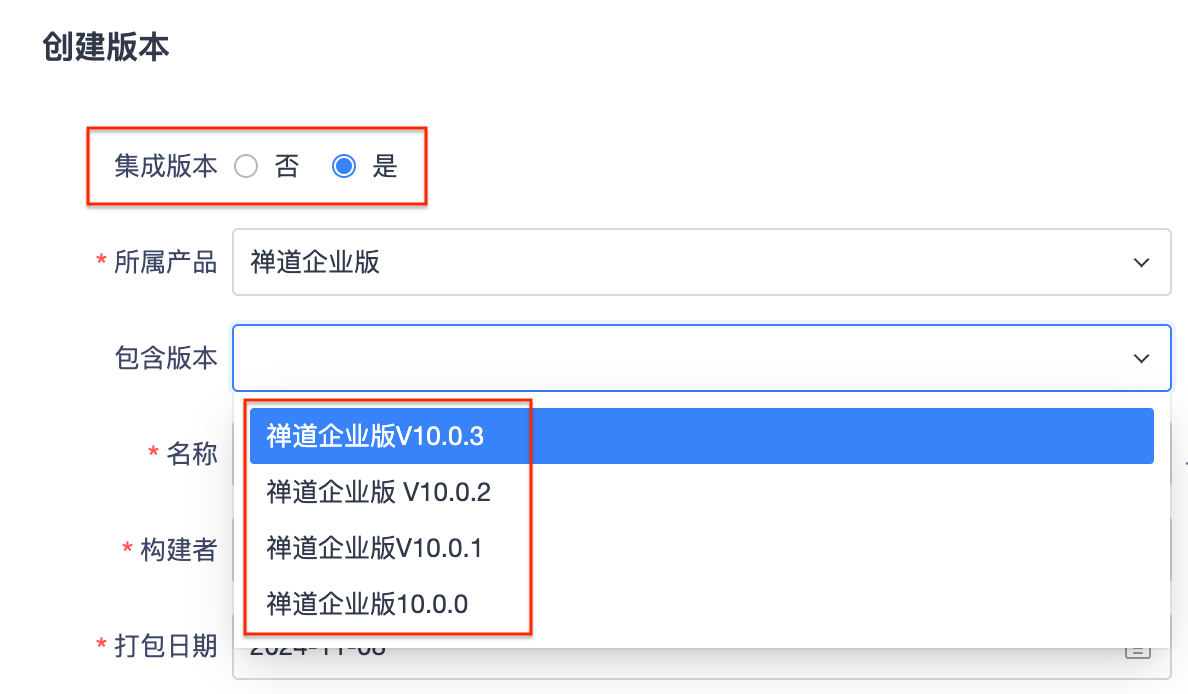1188x694 pixels.
Task: Click the 包含版本 field label
Action: pyautogui.click(x=166, y=358)
